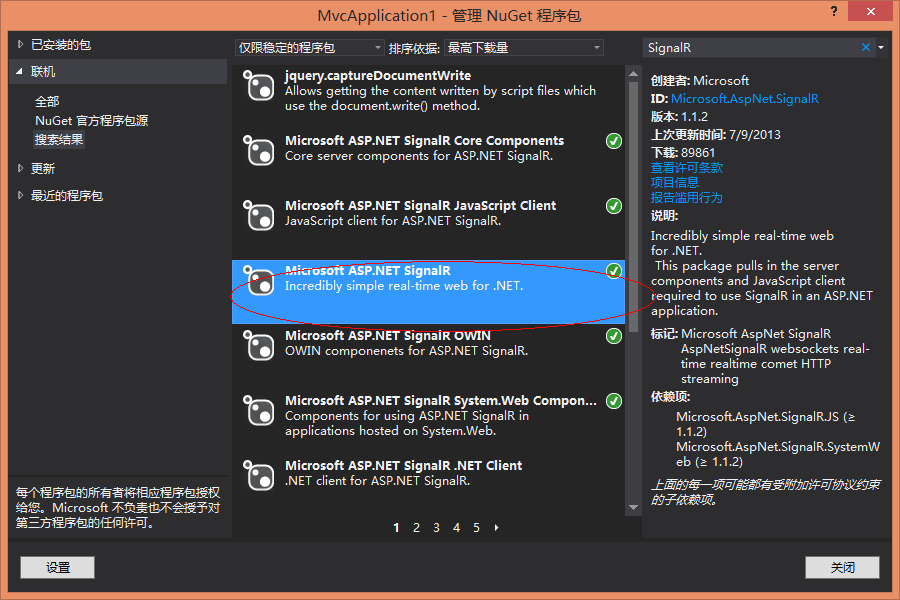Open the 查看许可条款 link
This screenshot has height=600, width=900.
pyautogui.click(x=686, y=168)
